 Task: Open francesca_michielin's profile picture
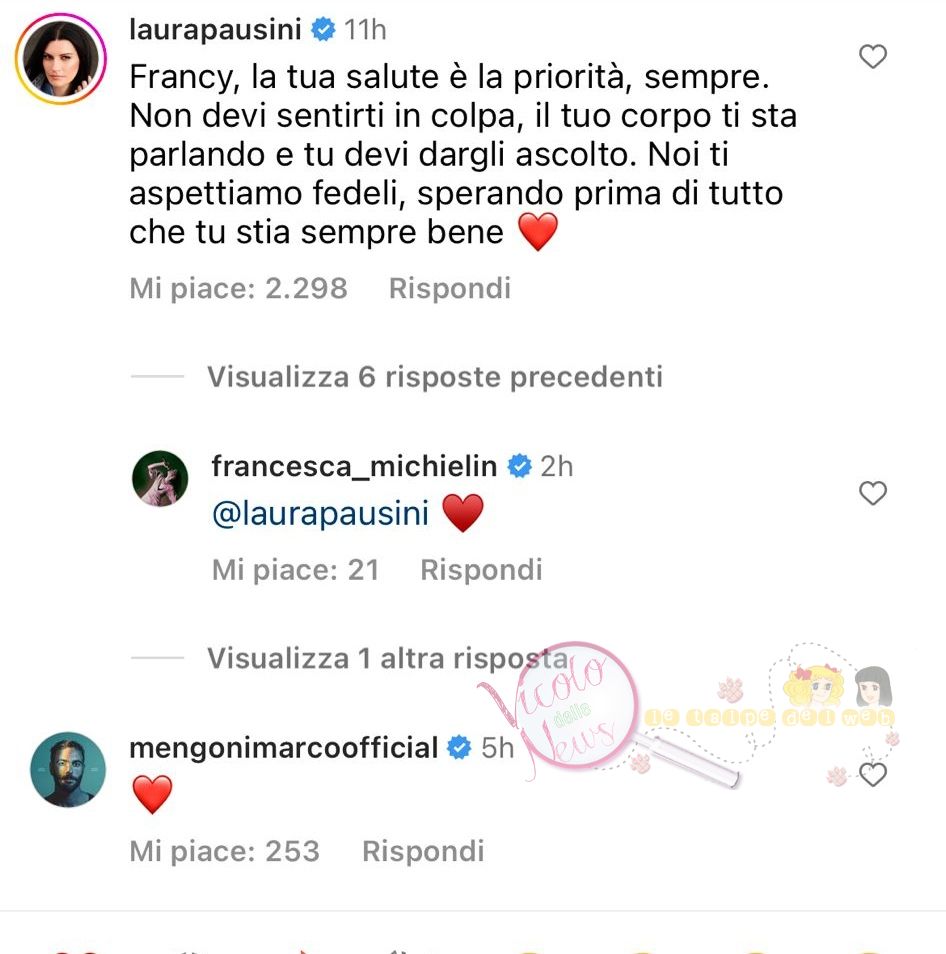pos(160,478)
